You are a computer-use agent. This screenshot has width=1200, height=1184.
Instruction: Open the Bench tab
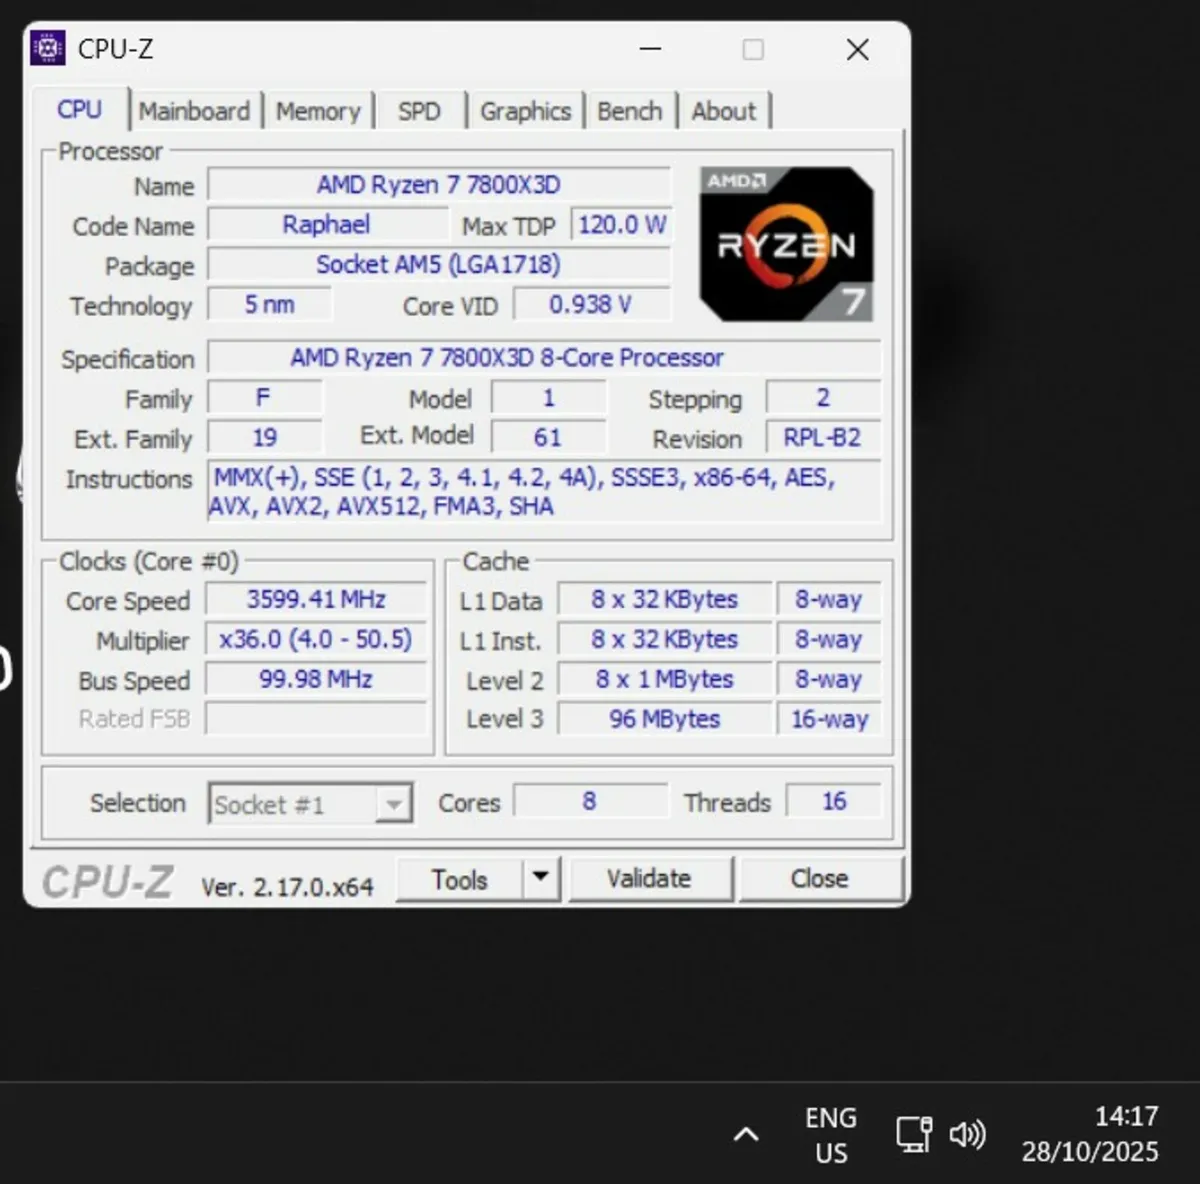point(630,110)
